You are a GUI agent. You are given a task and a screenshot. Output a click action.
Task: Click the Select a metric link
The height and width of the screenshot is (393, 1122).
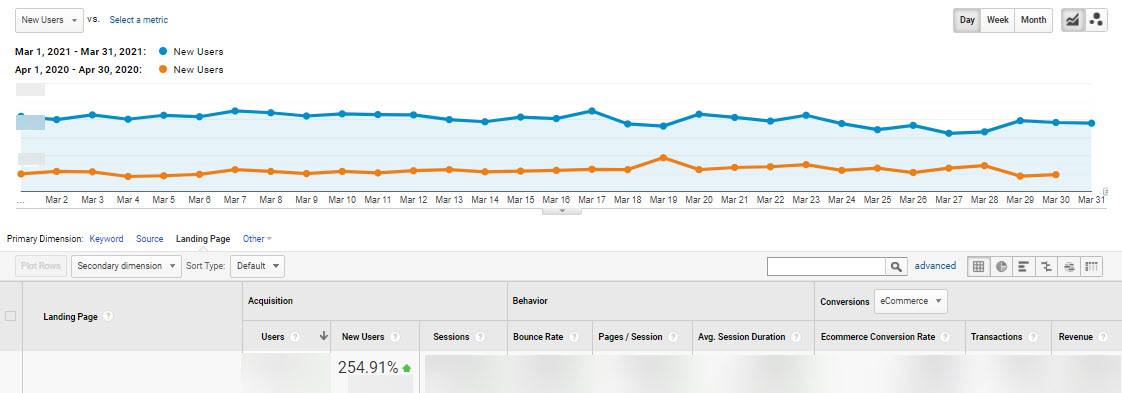(x=139, y=20)
